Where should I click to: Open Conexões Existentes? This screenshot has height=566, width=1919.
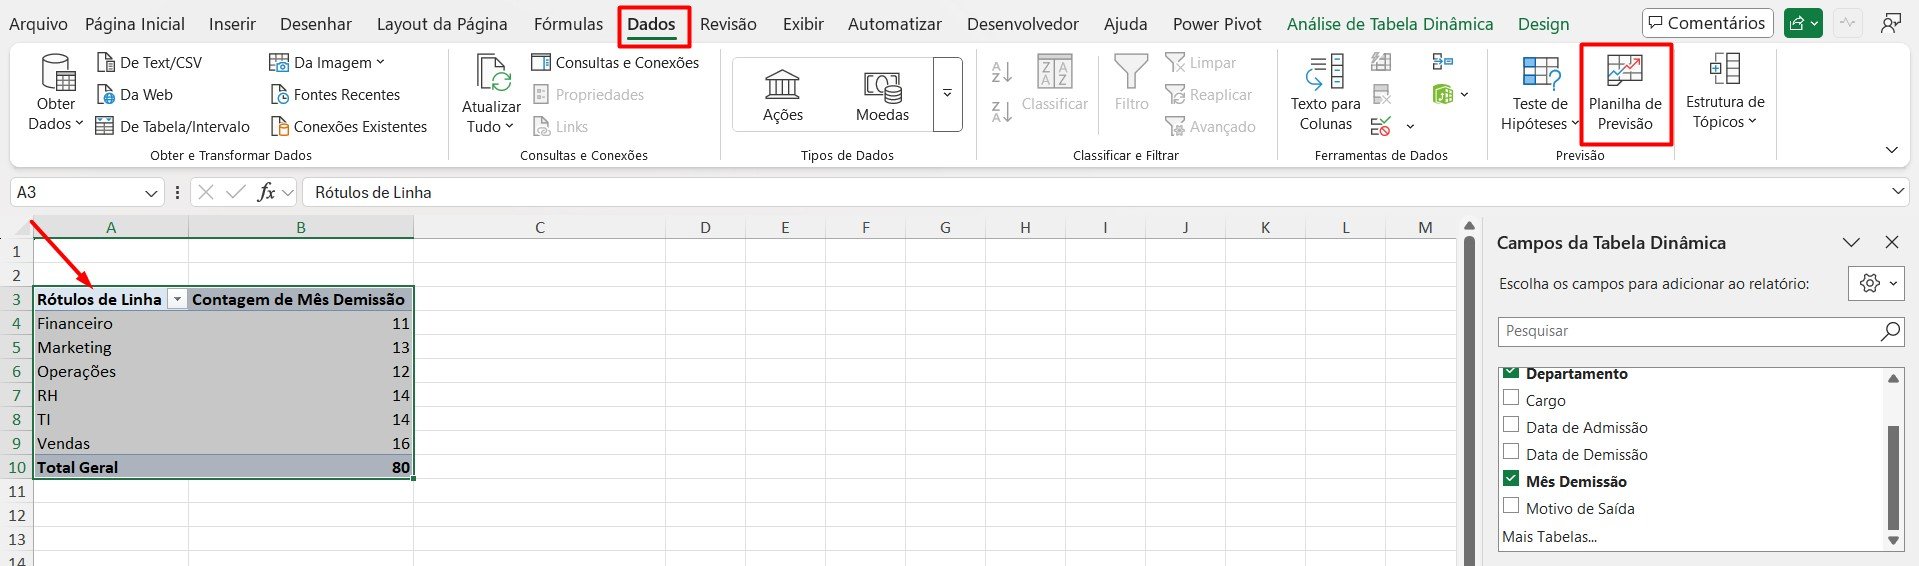348,126
